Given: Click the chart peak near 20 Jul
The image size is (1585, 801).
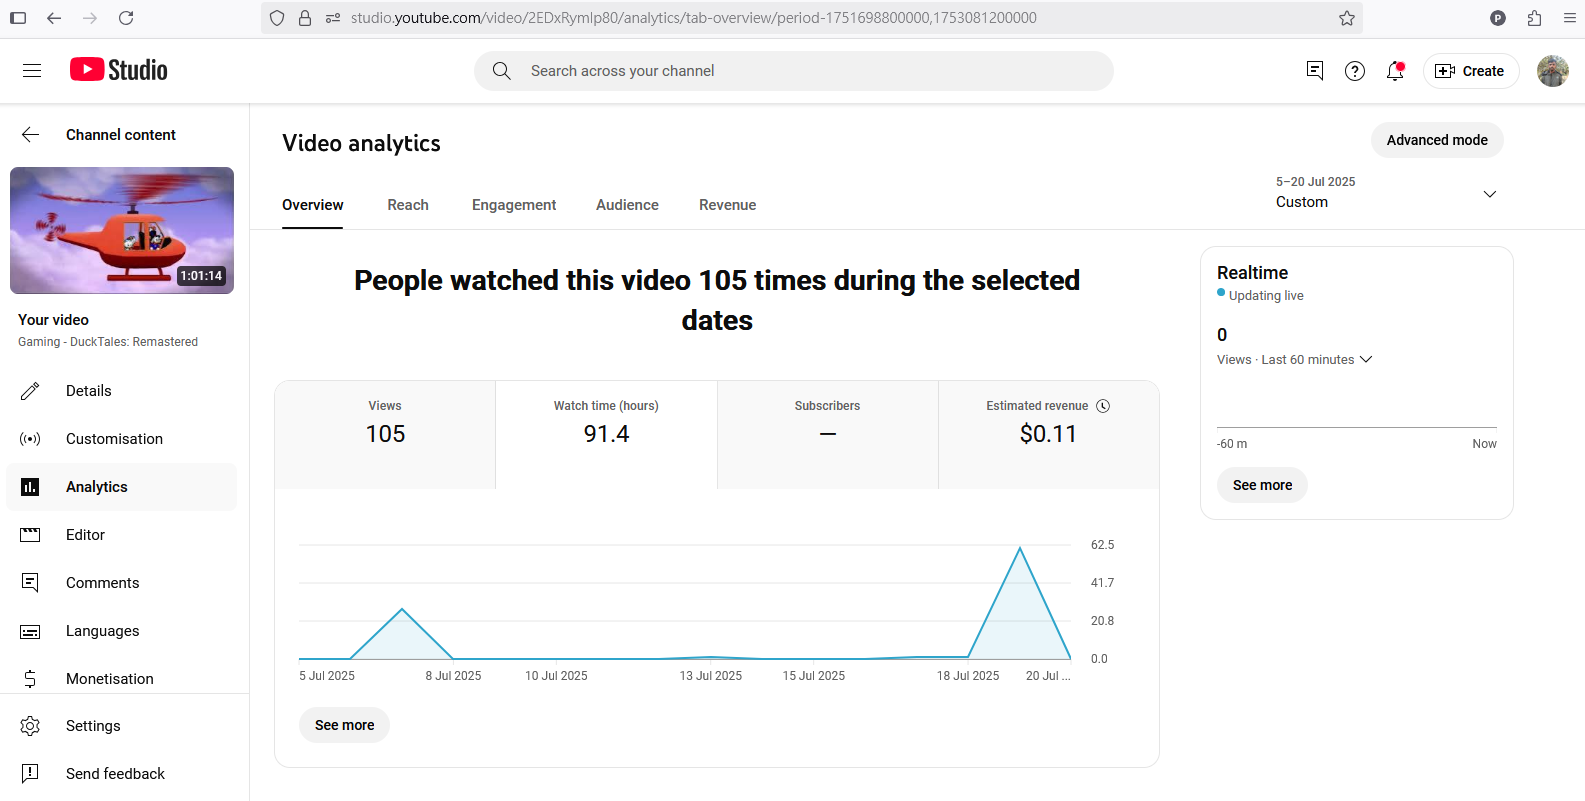Looking at the screenshot, I should (x=1020, y=548).
